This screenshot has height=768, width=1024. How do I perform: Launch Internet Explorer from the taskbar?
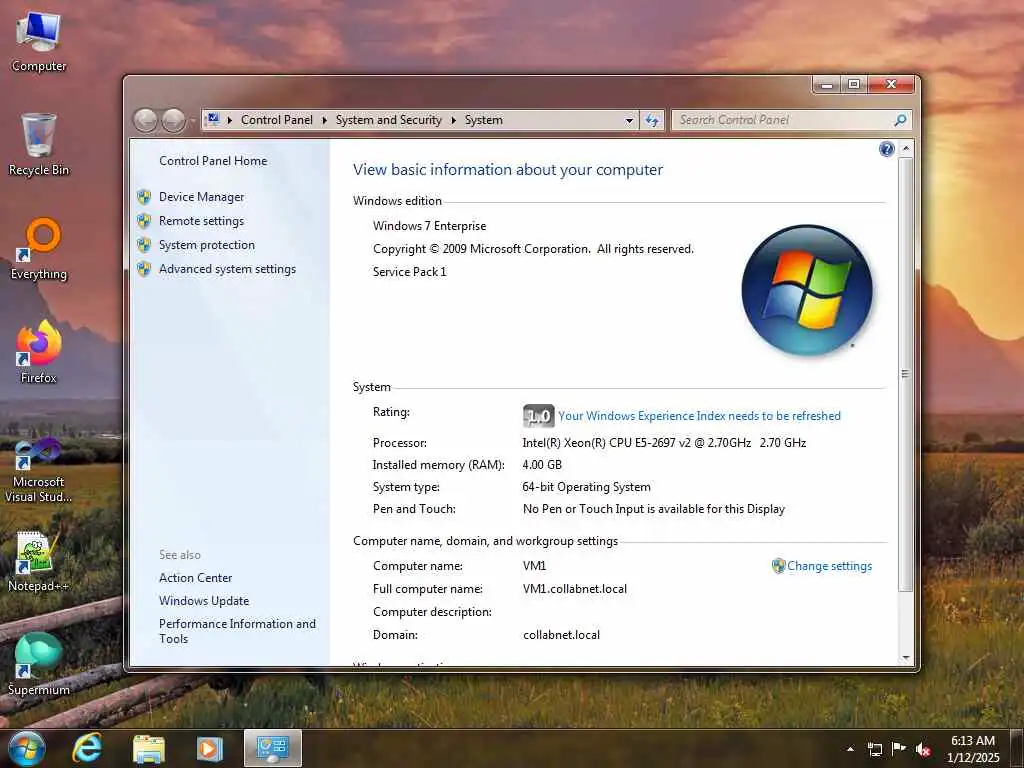coord(88,748)
